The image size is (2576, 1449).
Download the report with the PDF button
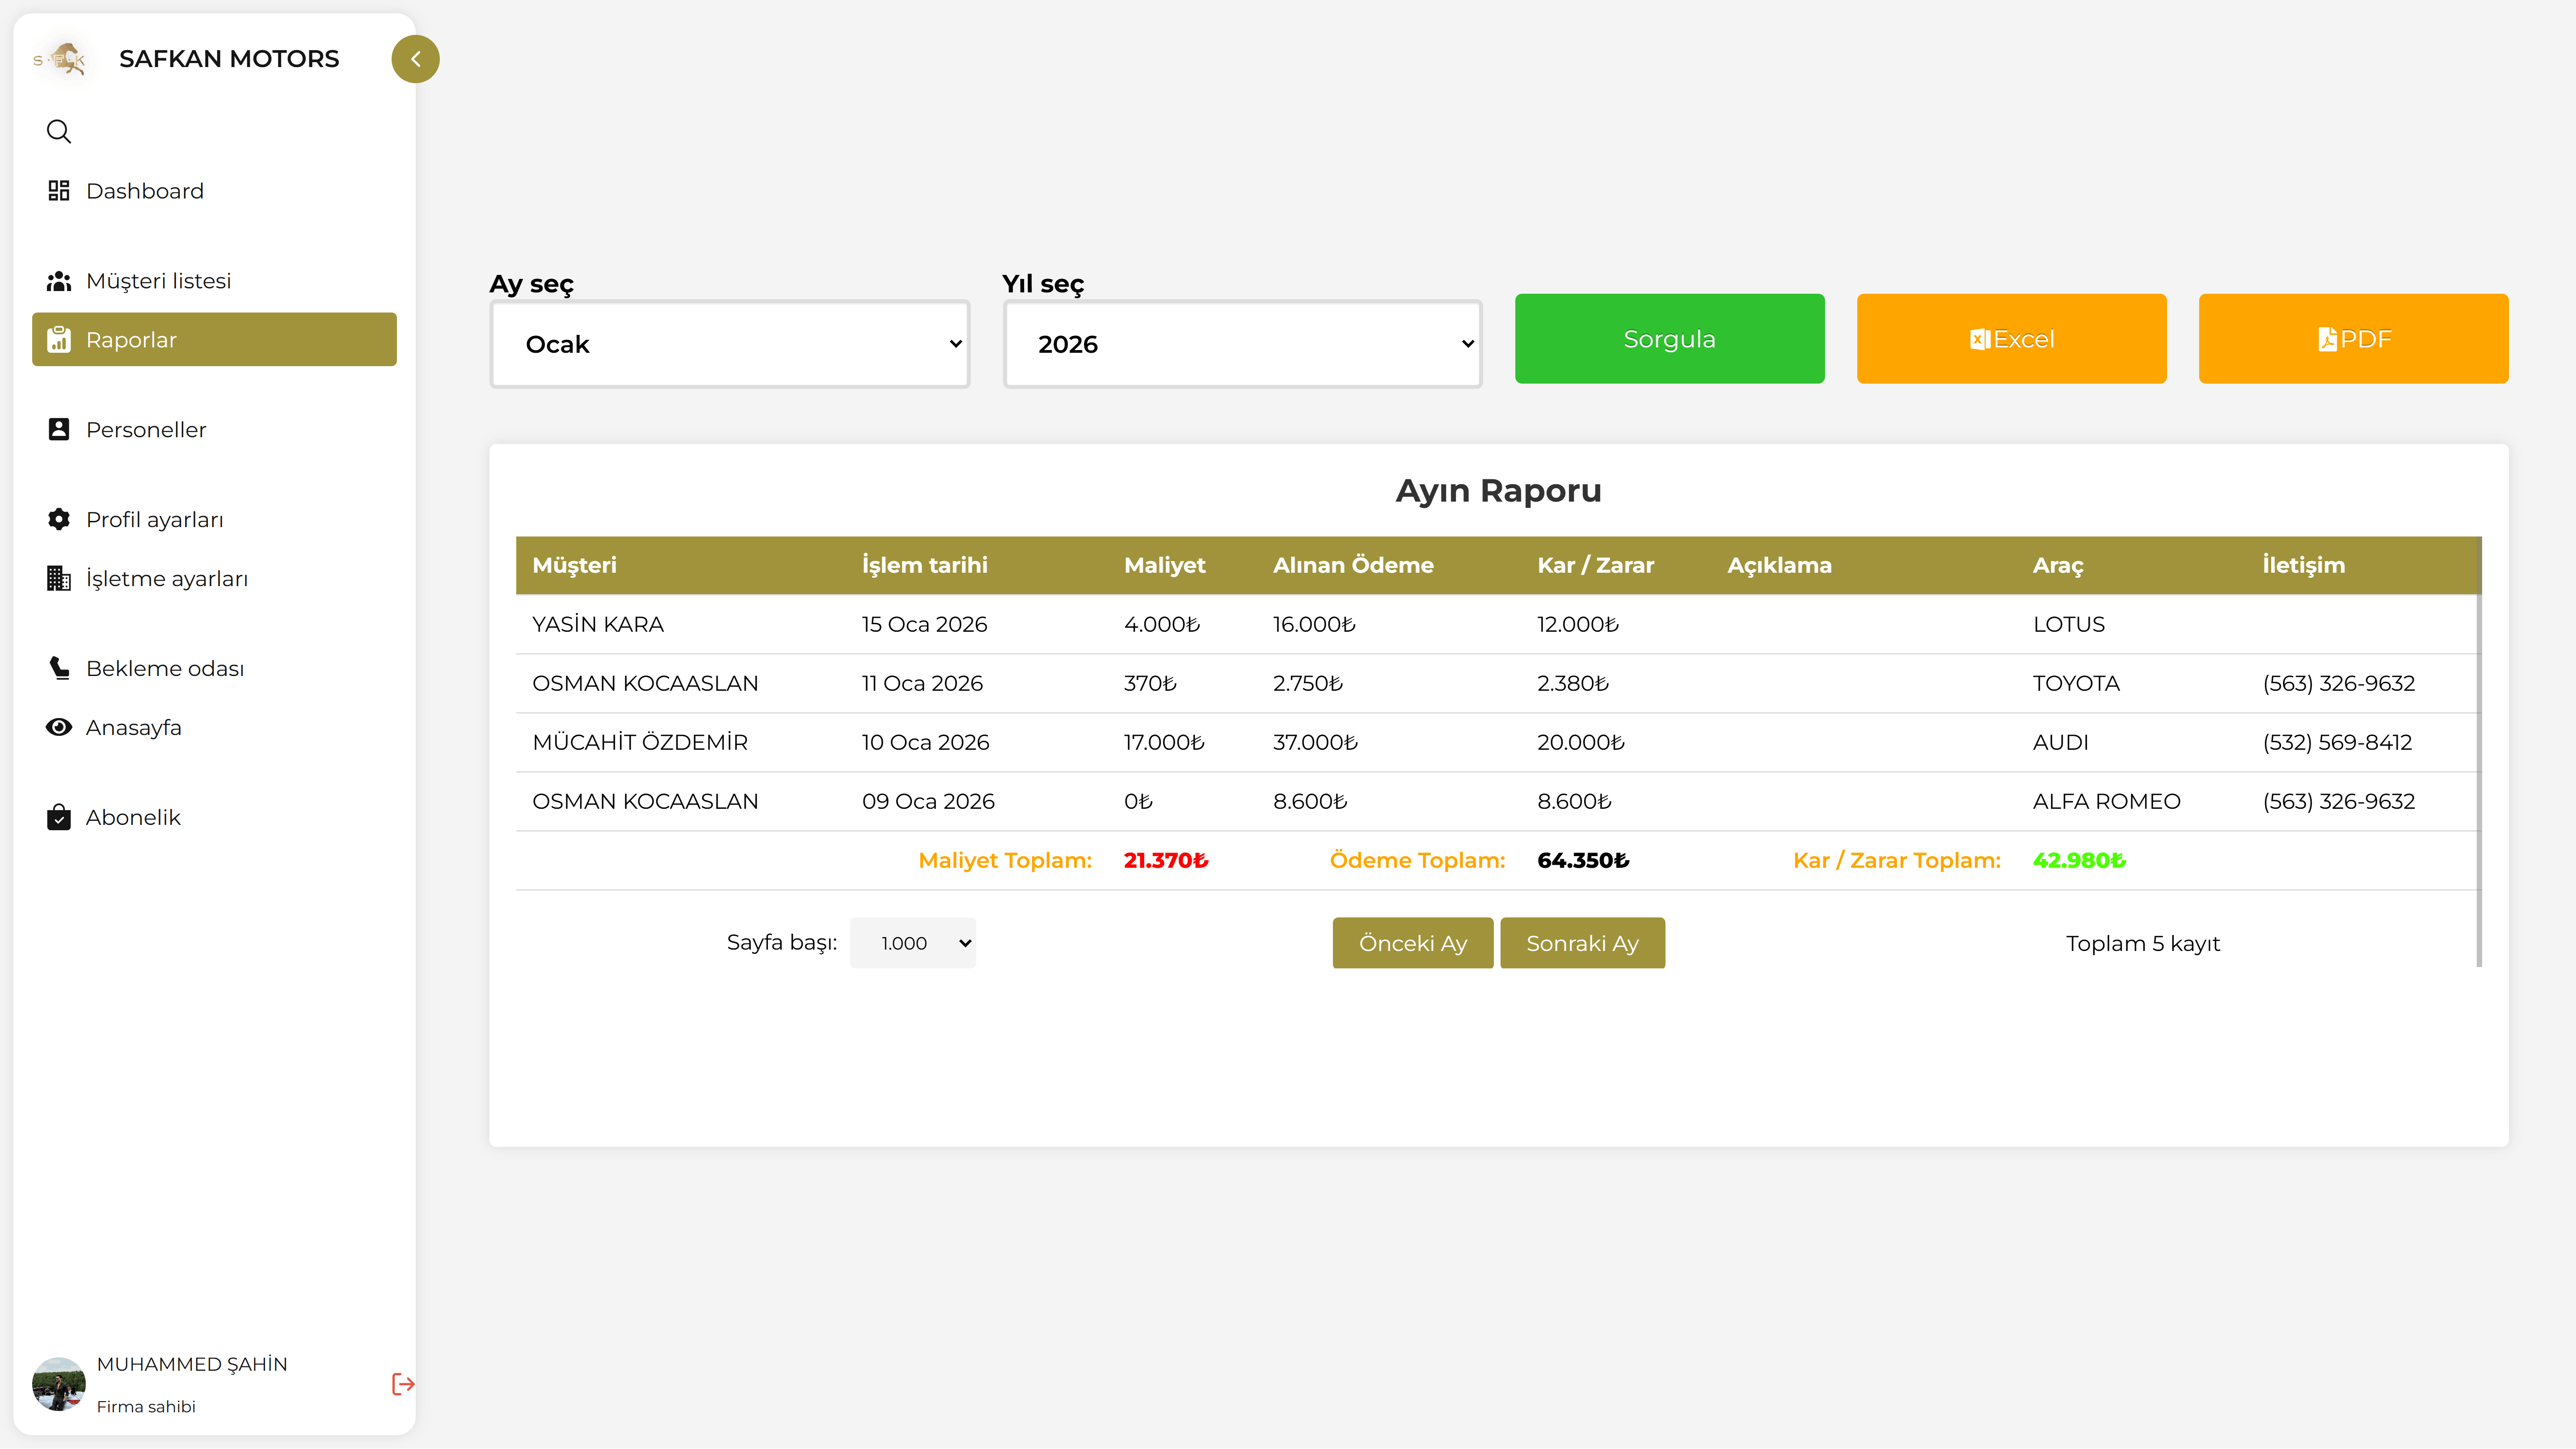(x=2353, y=339)
